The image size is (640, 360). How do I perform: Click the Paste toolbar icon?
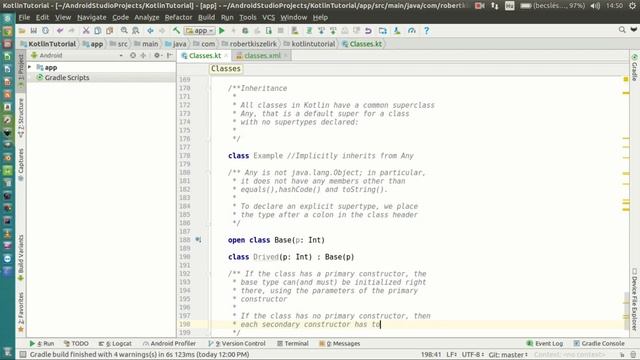109,31
